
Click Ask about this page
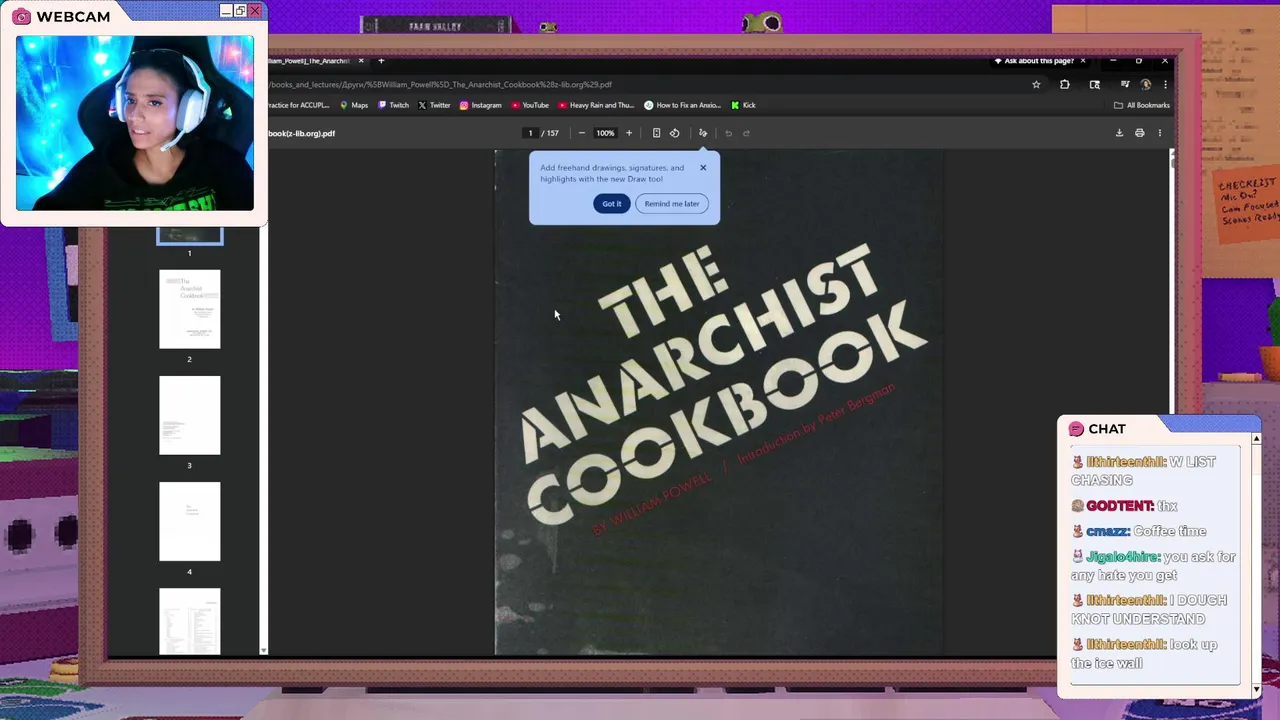click(1034, 61)
